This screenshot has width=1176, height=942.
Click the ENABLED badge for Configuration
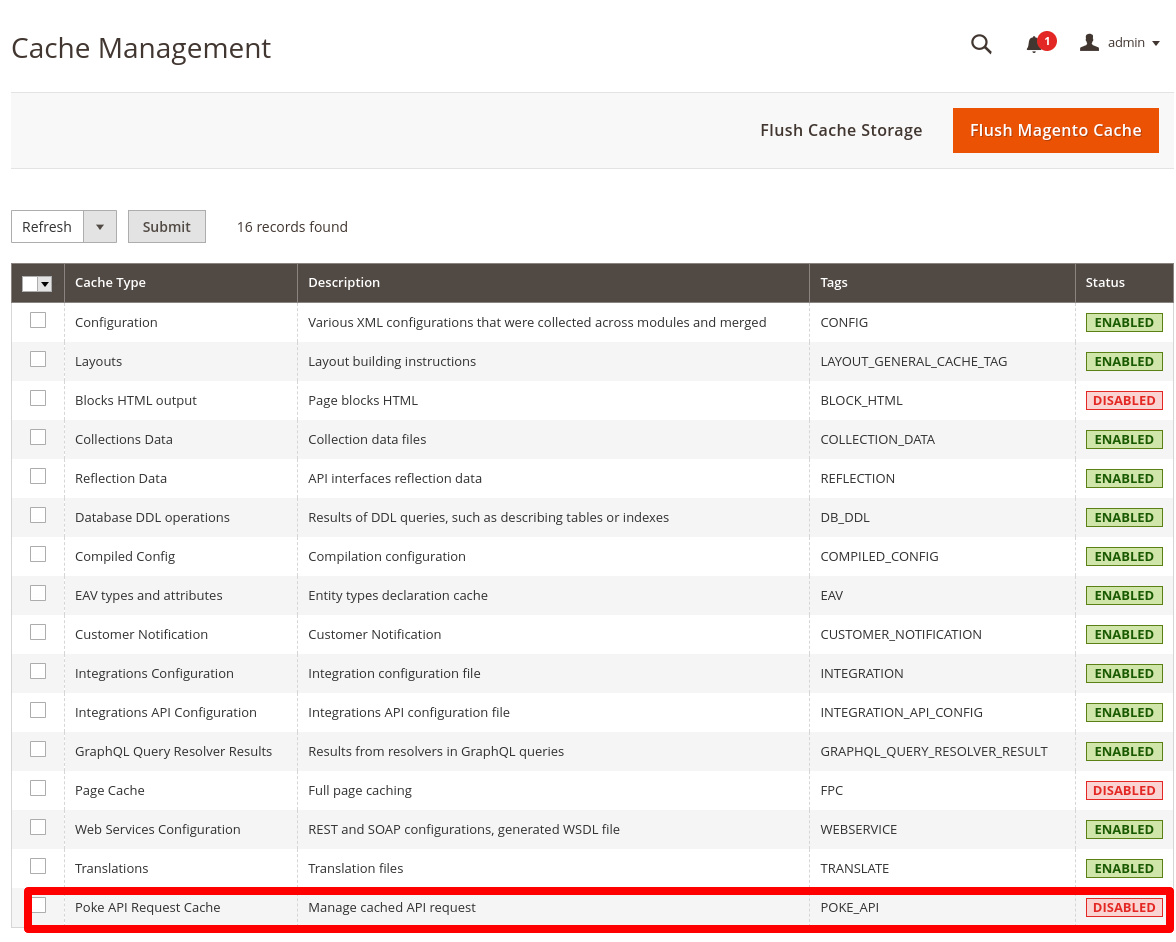pos(1124,322)
